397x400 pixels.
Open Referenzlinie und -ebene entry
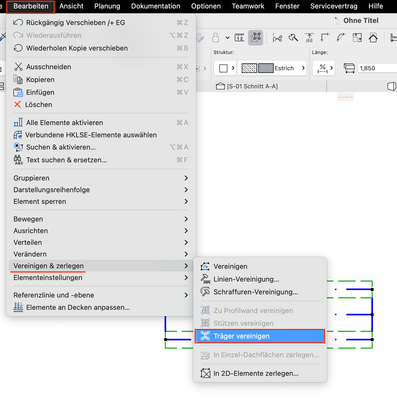[100, 295]
